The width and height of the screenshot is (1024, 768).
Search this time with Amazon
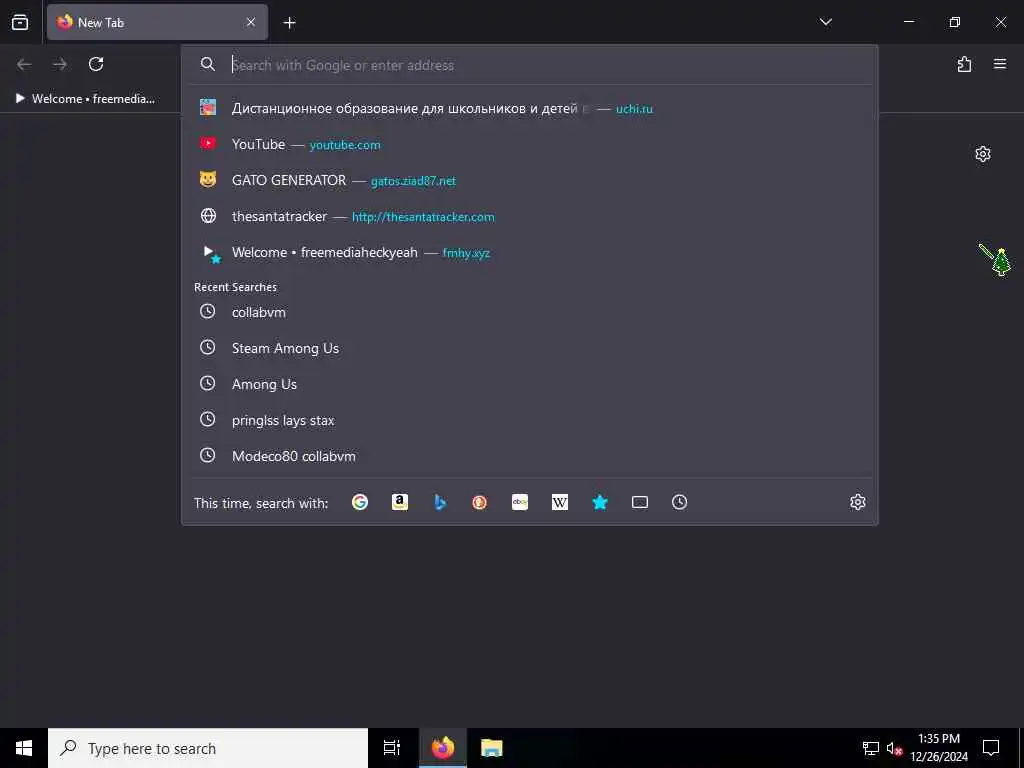(400, 502)
